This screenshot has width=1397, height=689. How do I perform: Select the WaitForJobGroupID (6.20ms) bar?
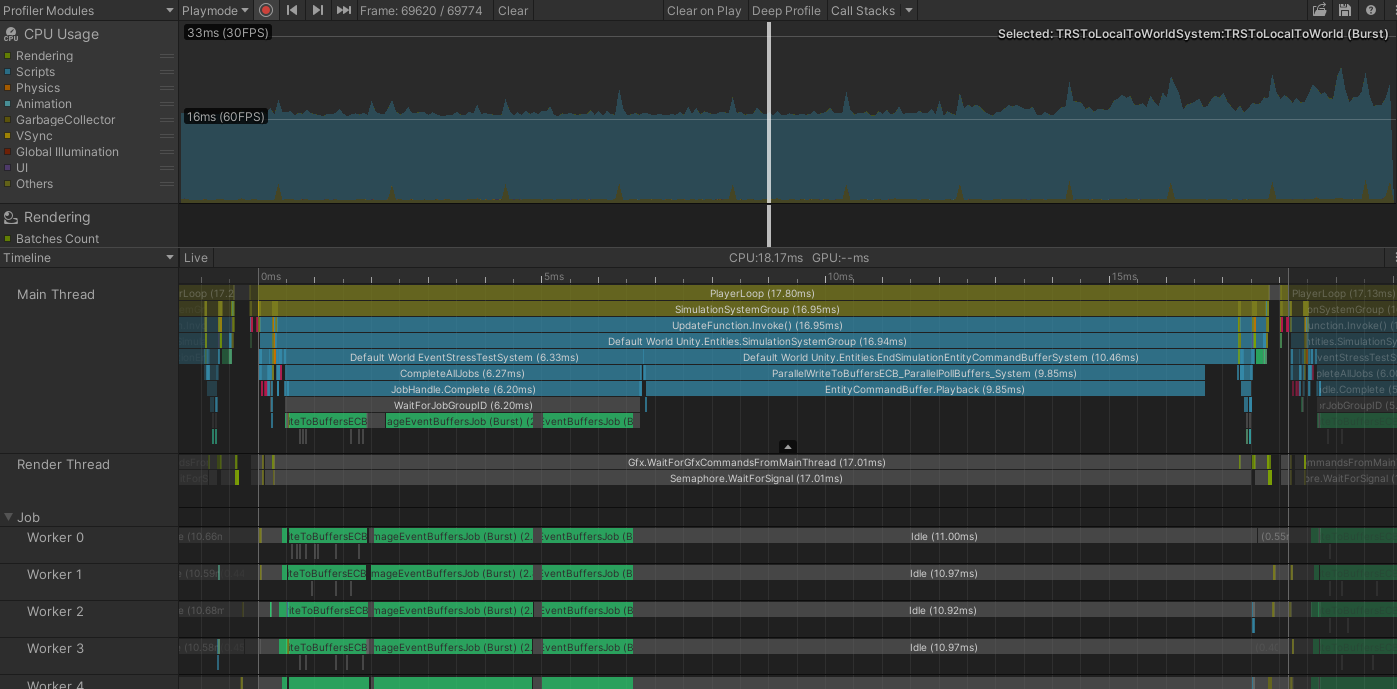click(463, 405)
